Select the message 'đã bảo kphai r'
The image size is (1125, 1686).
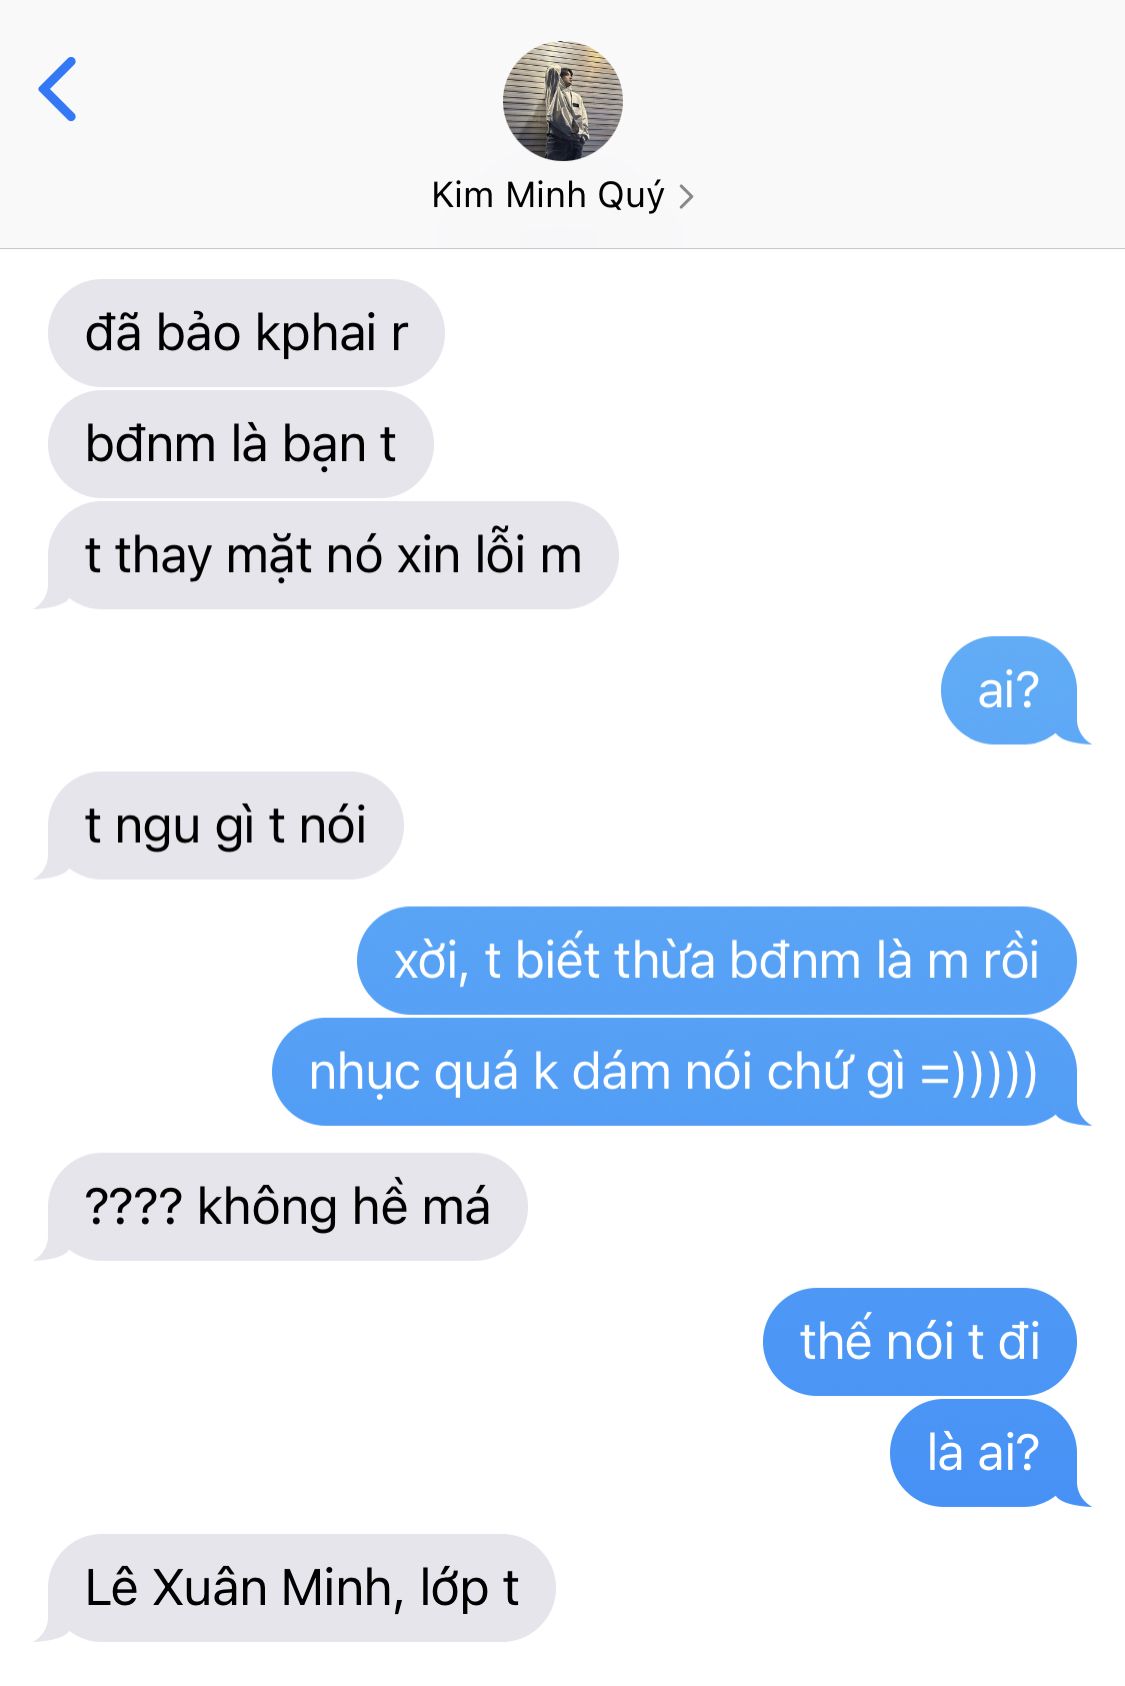coord(246,333)
